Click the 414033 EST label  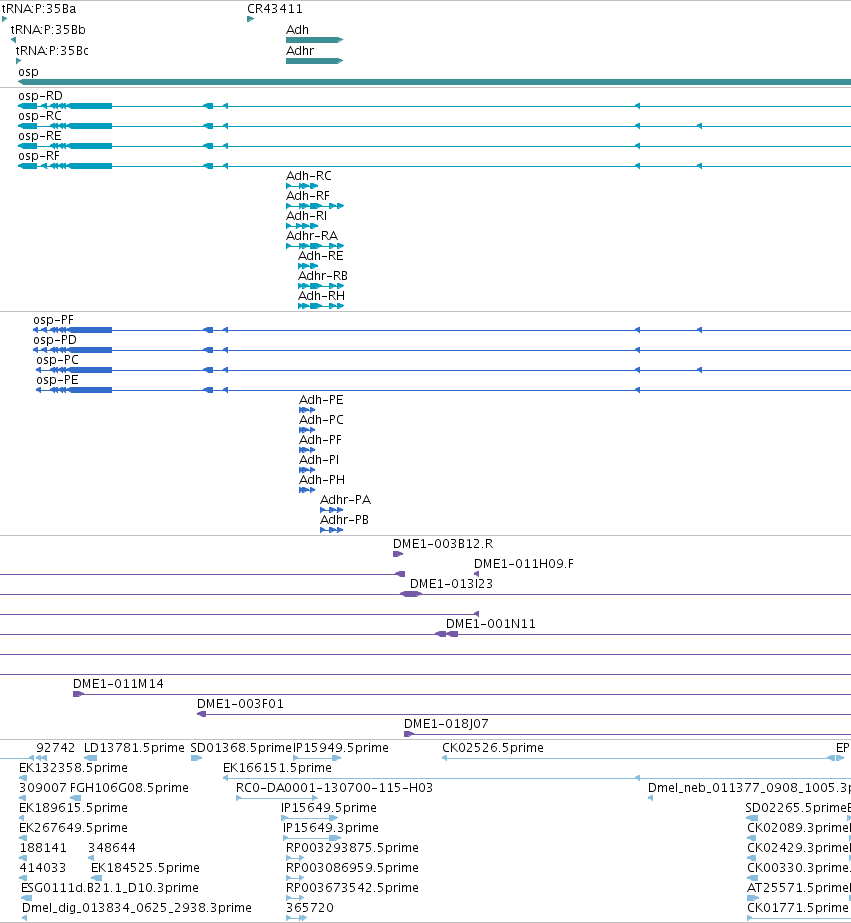point(43,868)
